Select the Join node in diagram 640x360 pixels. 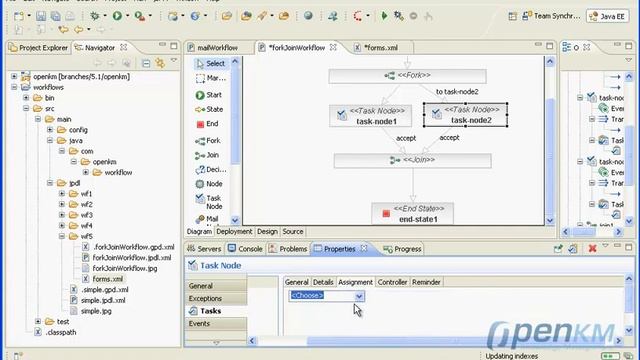(412, 160)
